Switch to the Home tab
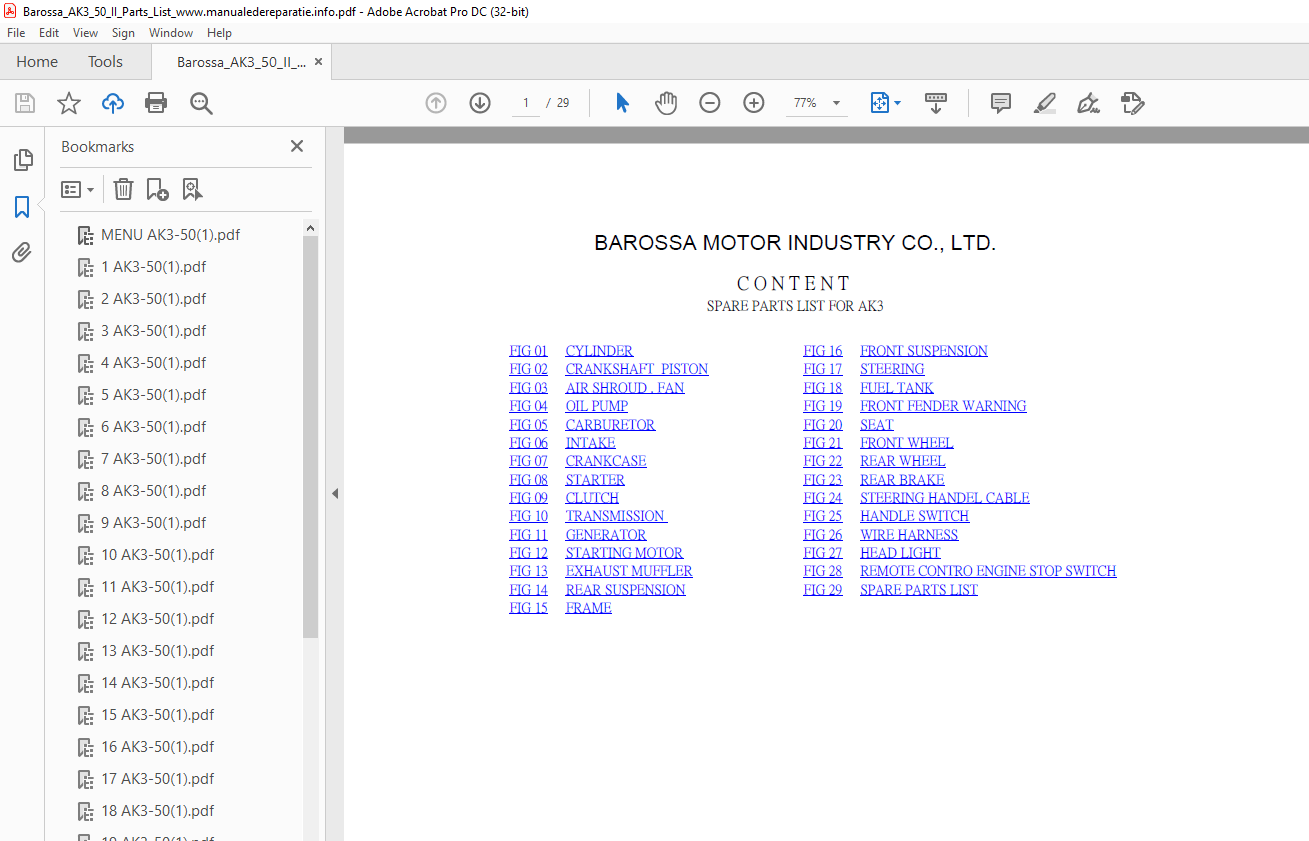The image size is (1309, 841). pos(37,62)
